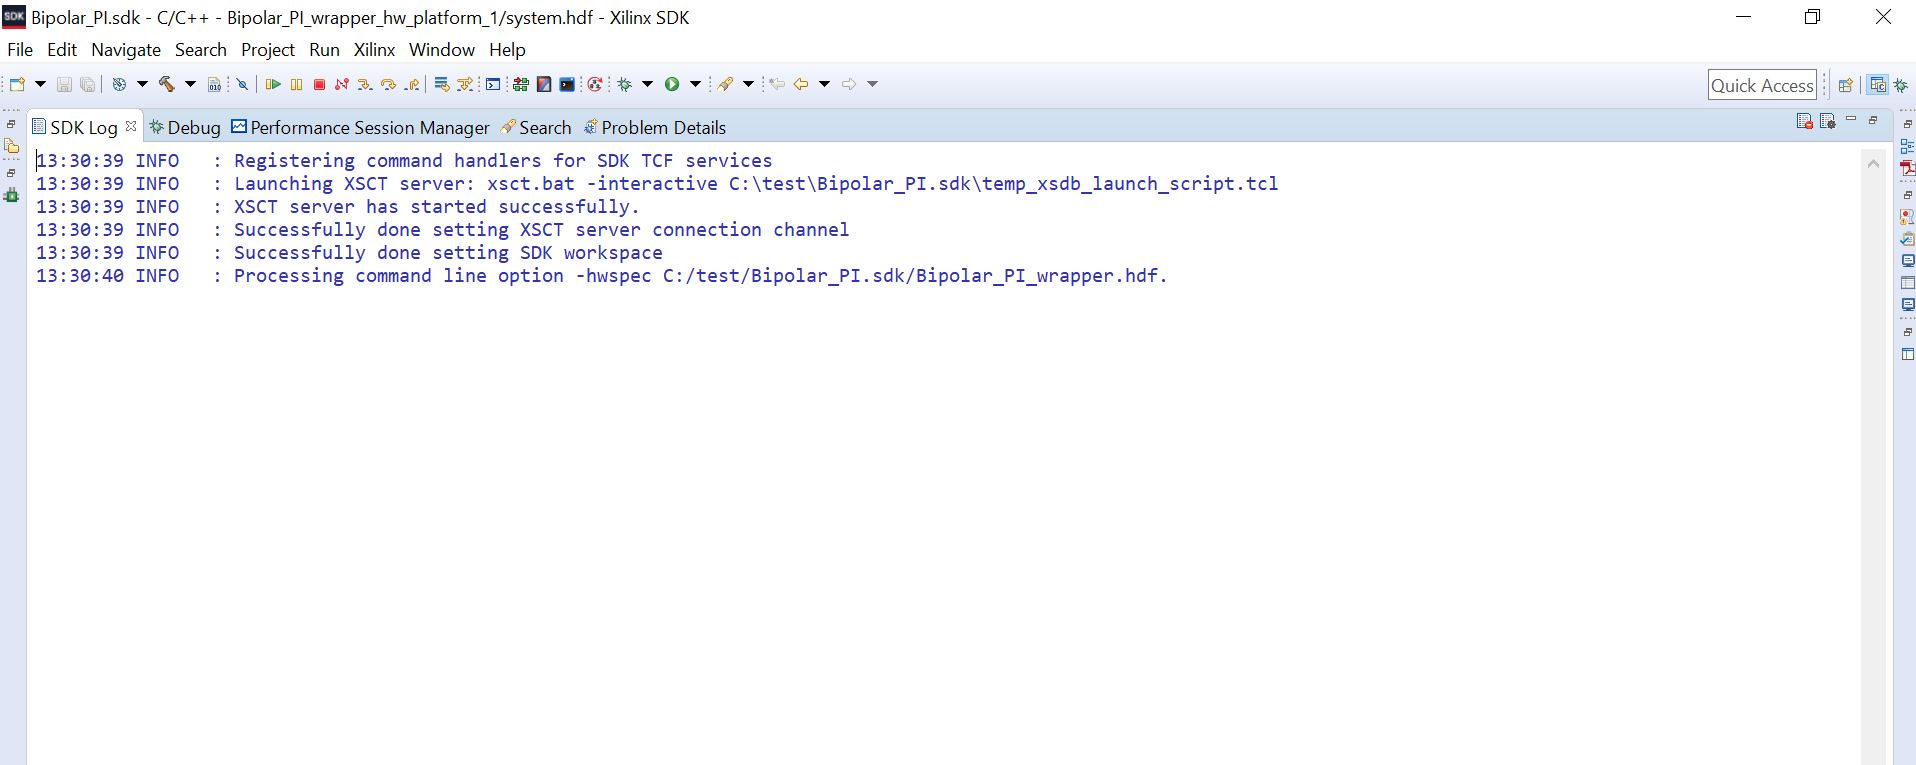The image size is (1916, 765).
Task: Click the Suspend pause icon
Action: [296, 85]
